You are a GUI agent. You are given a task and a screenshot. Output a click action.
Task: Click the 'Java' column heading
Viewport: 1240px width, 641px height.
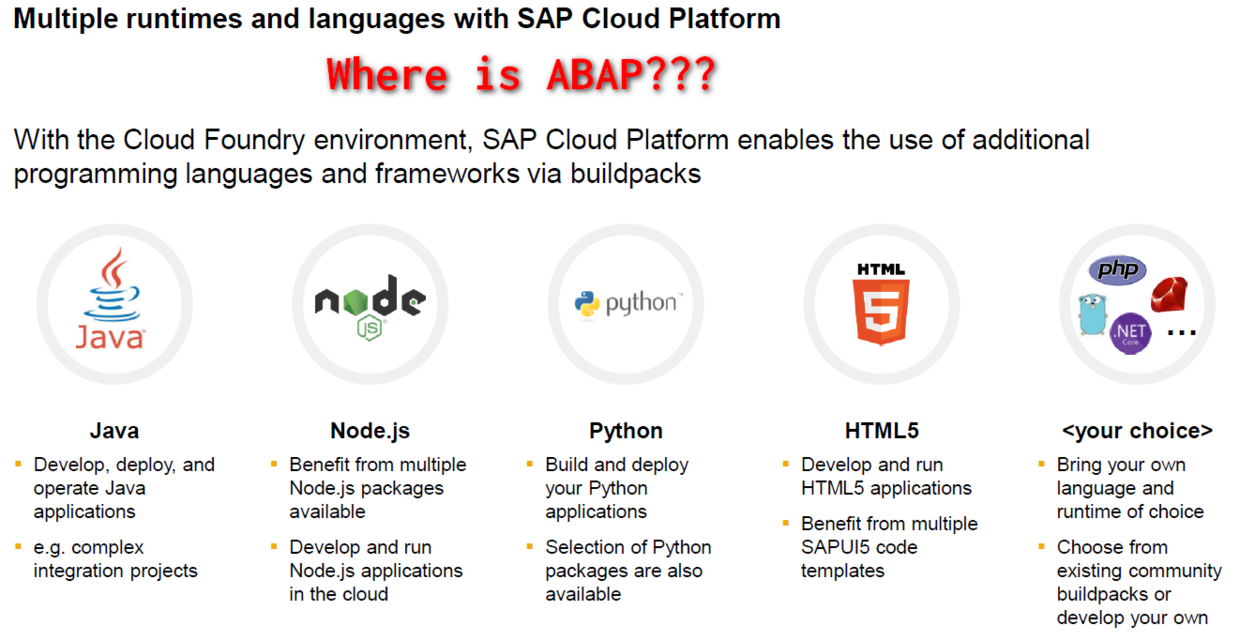coord(114,431)
